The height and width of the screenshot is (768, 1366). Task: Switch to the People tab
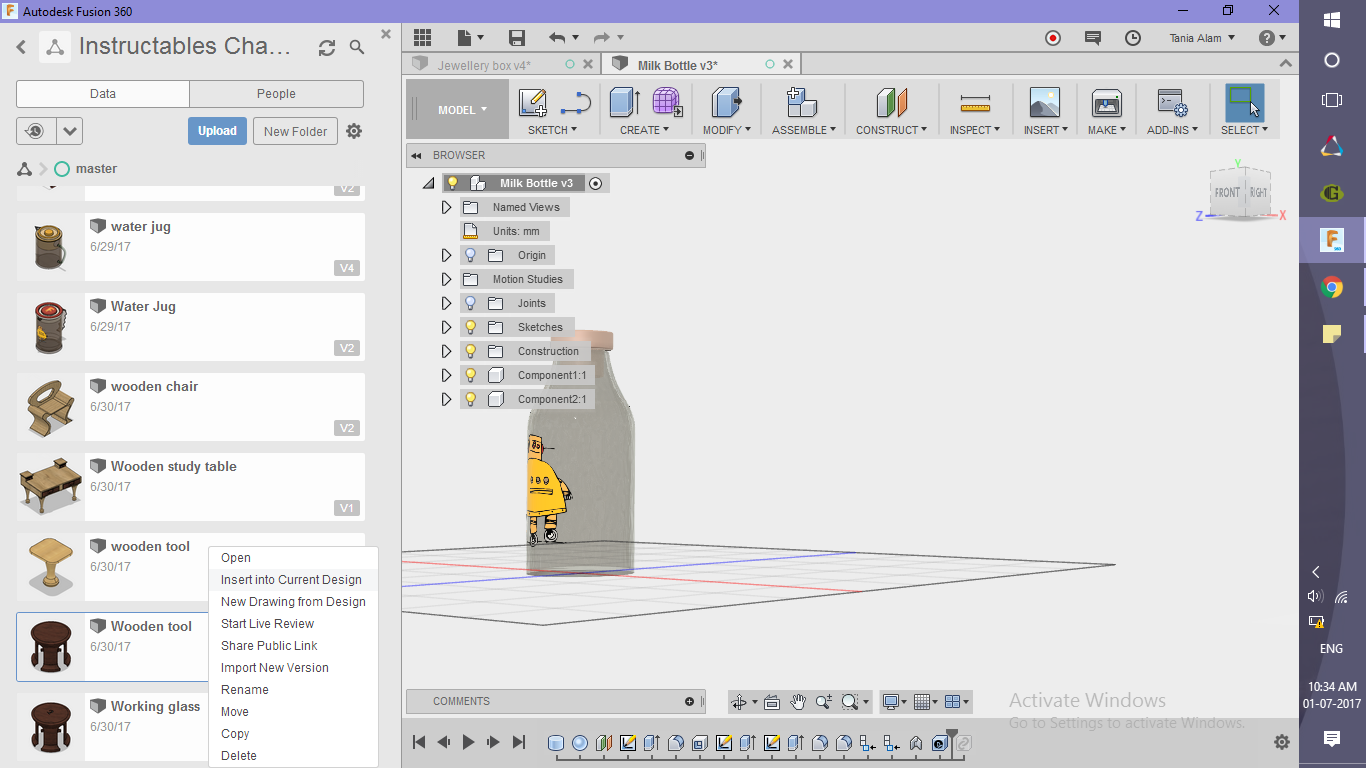pos(276,94)
